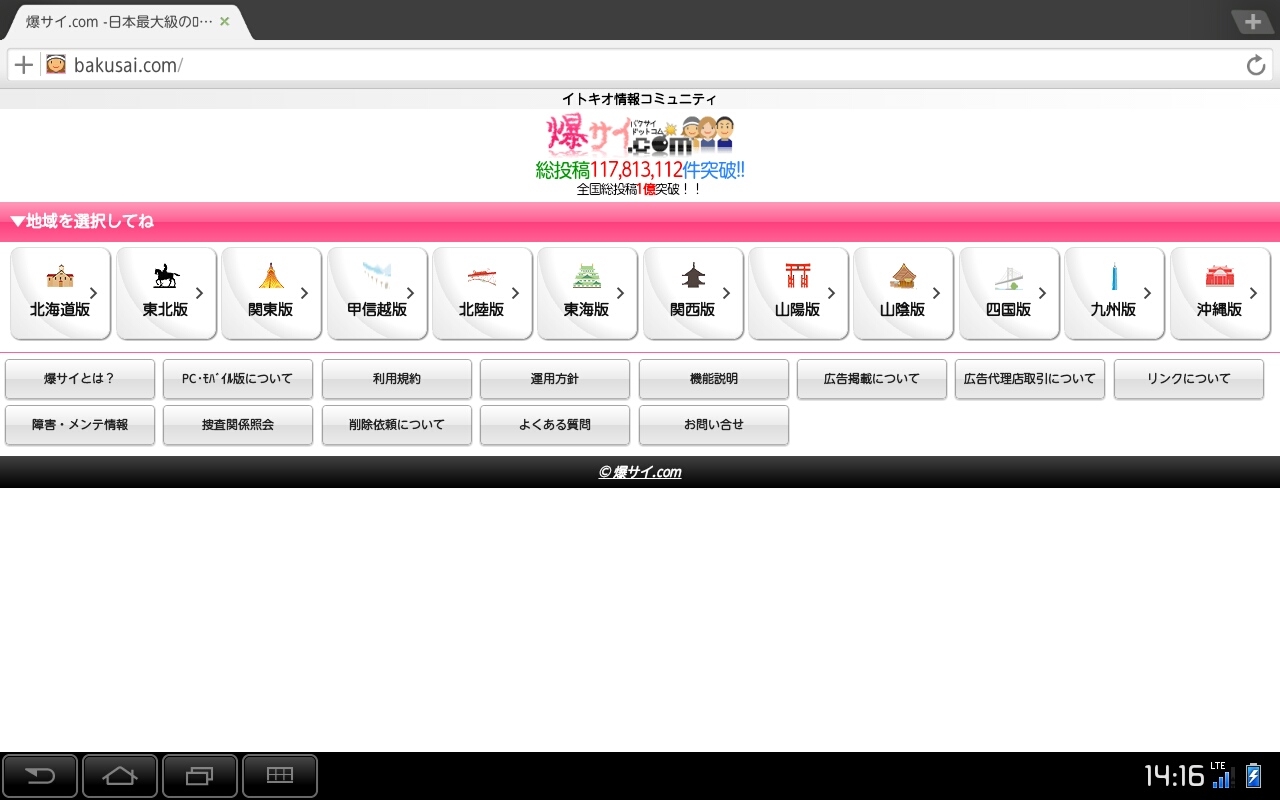Open the 四国版 region board
This screenshot has height=800, width=1280.
click(x=1009, y=293)
